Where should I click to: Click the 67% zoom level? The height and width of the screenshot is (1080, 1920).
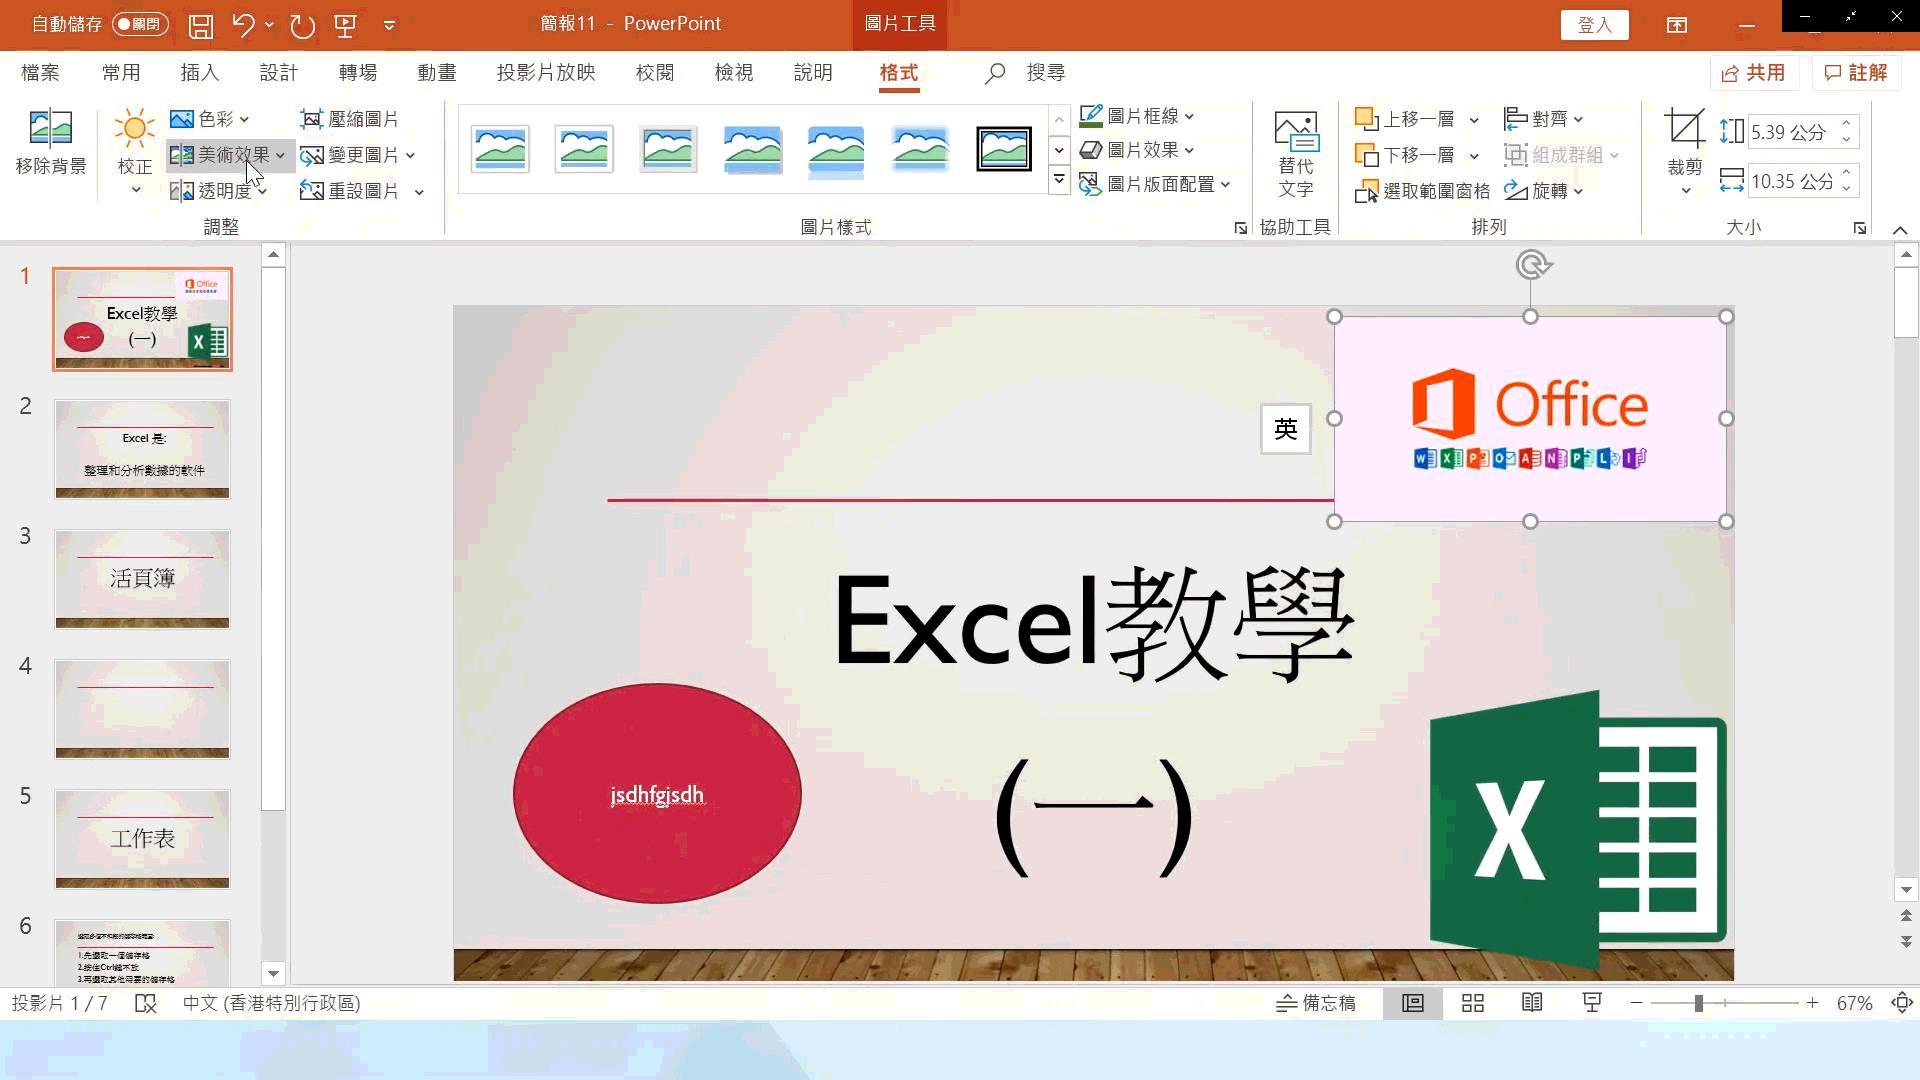coord(1855,1003)
